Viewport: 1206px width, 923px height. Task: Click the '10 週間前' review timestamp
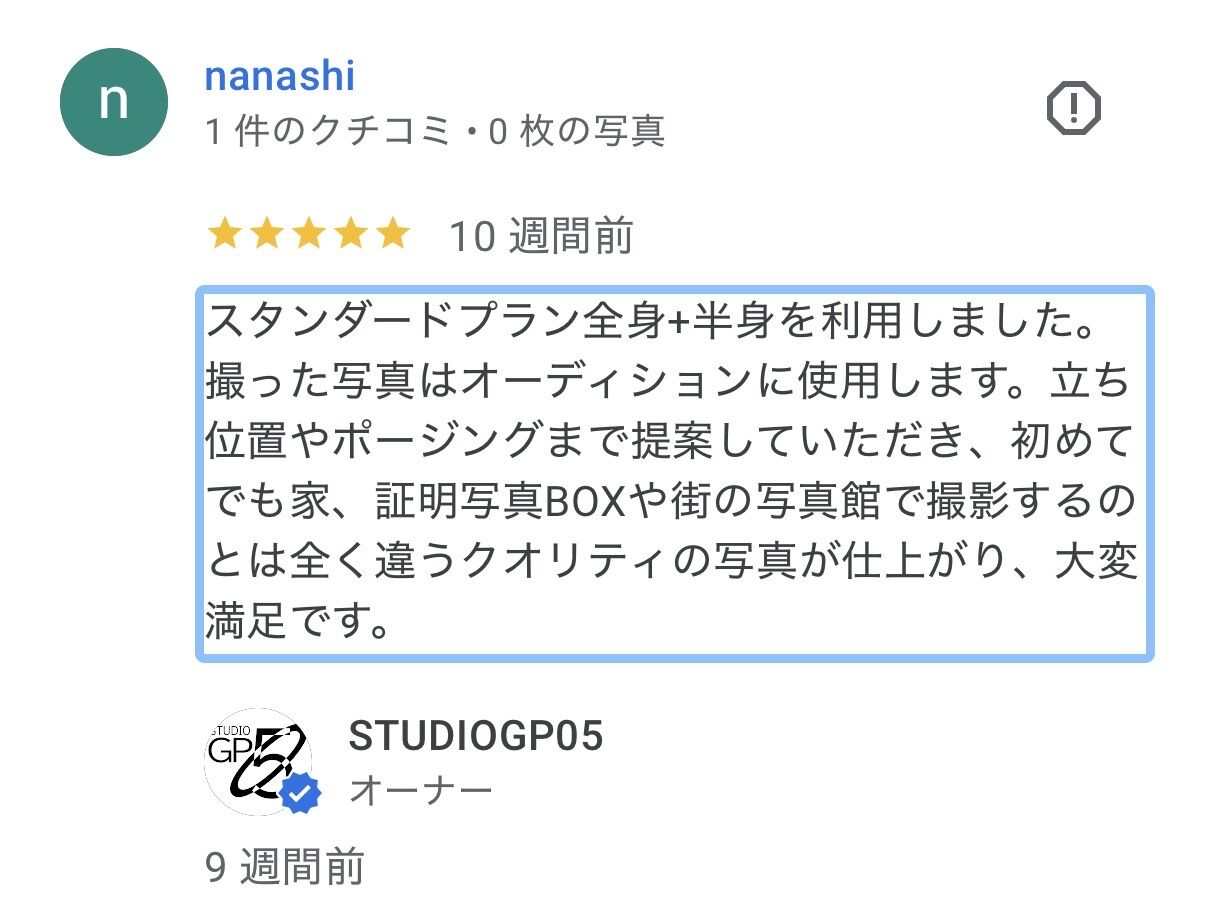pyautogui.click(x=540, y=237)
